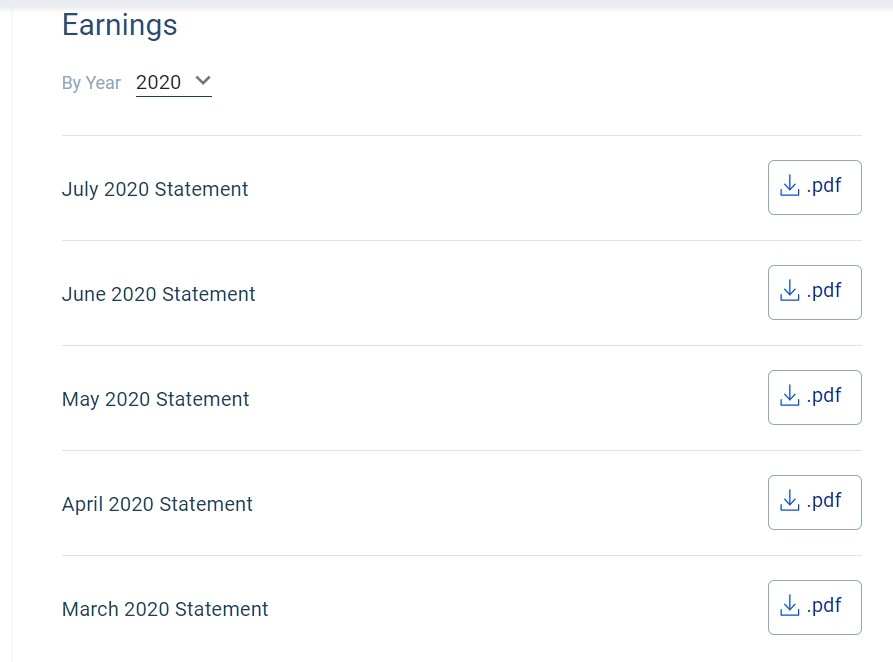The width and height of the screenshot is (893, 662).
Task: Click the selected year value 2020
Action: 158,83
